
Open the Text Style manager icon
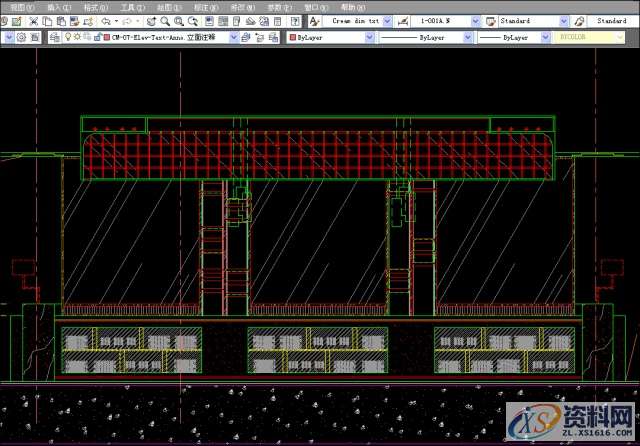tap(314, 21)
